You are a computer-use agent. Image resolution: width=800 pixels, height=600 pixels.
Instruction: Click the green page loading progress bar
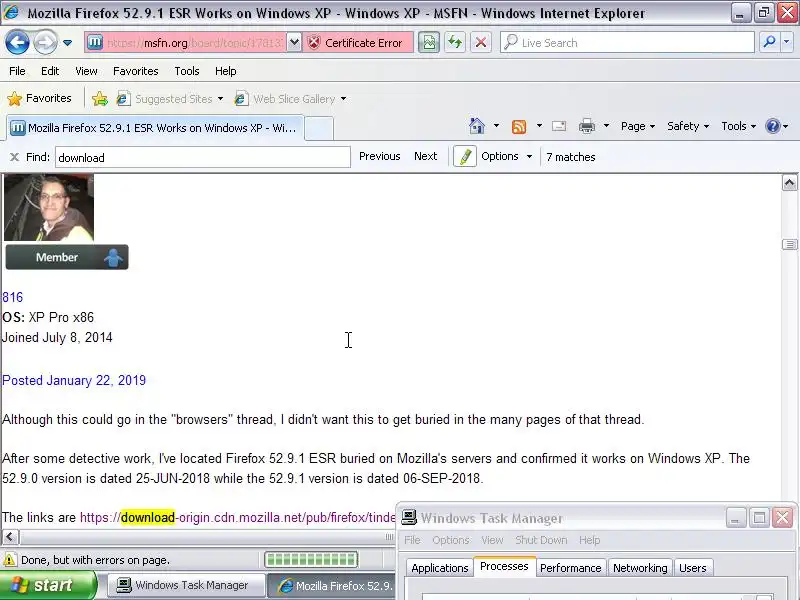(311, 560)
